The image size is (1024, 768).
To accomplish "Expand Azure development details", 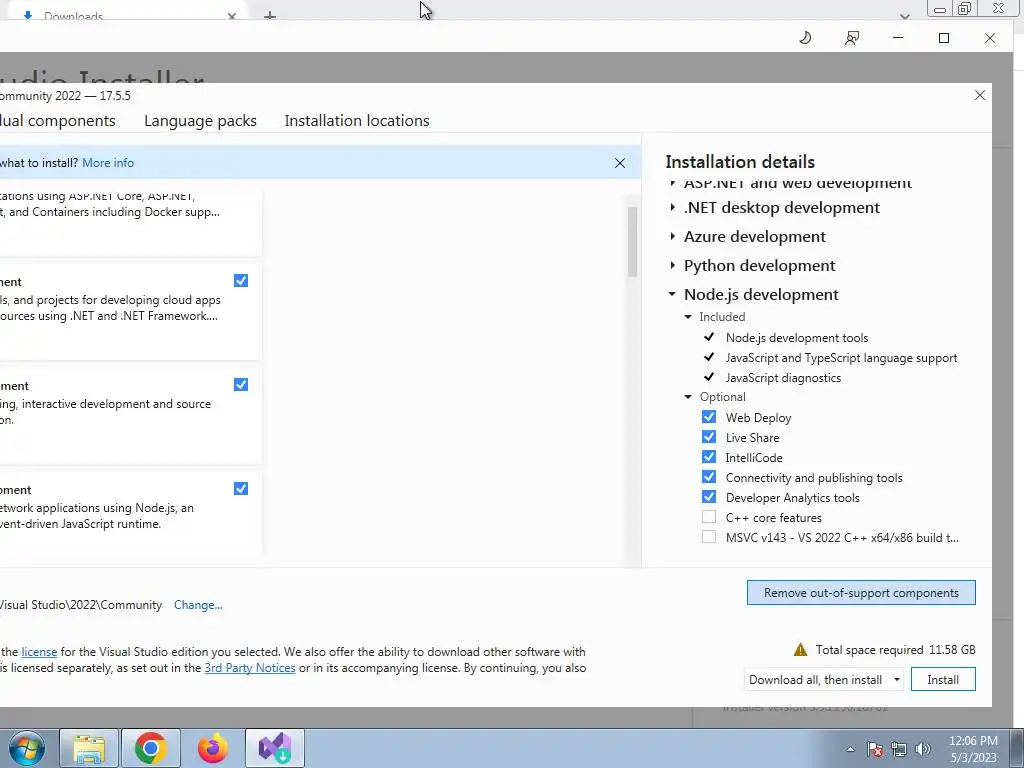I will (673, 236).
